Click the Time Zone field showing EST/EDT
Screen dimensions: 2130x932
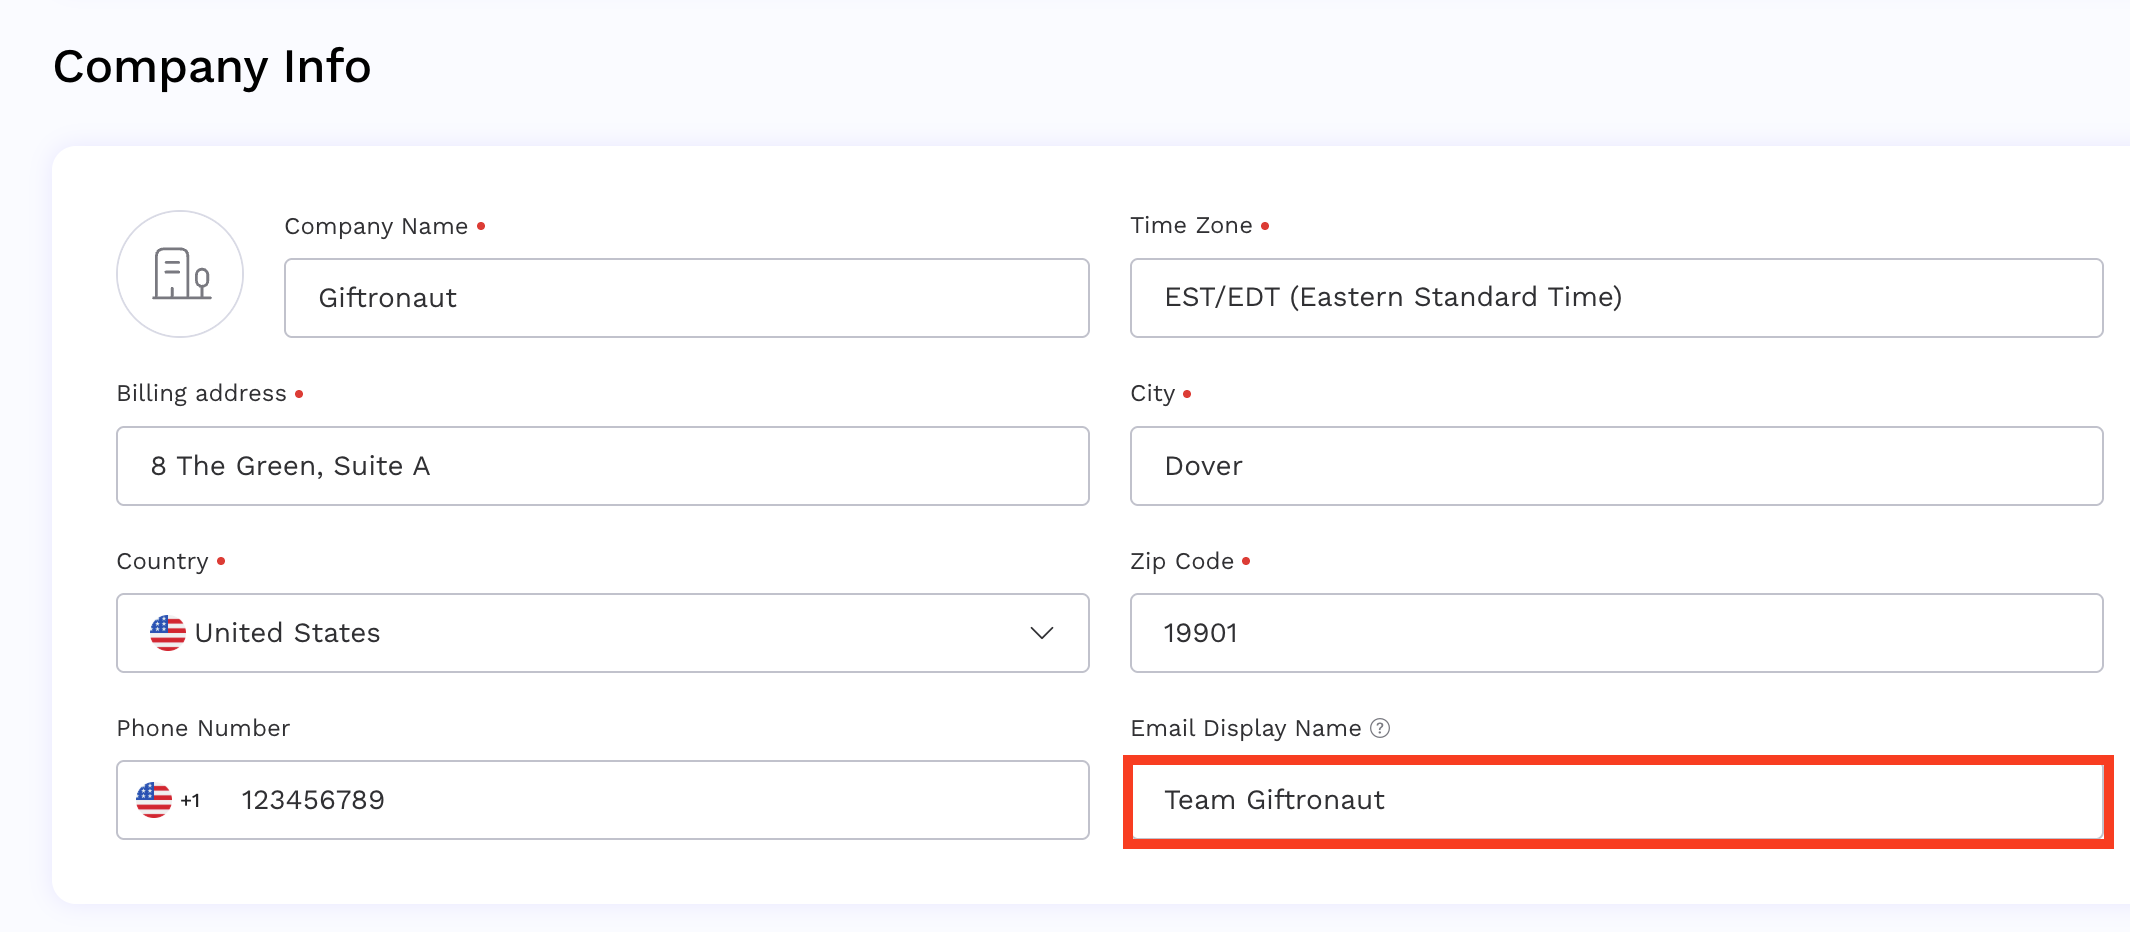1616,297
